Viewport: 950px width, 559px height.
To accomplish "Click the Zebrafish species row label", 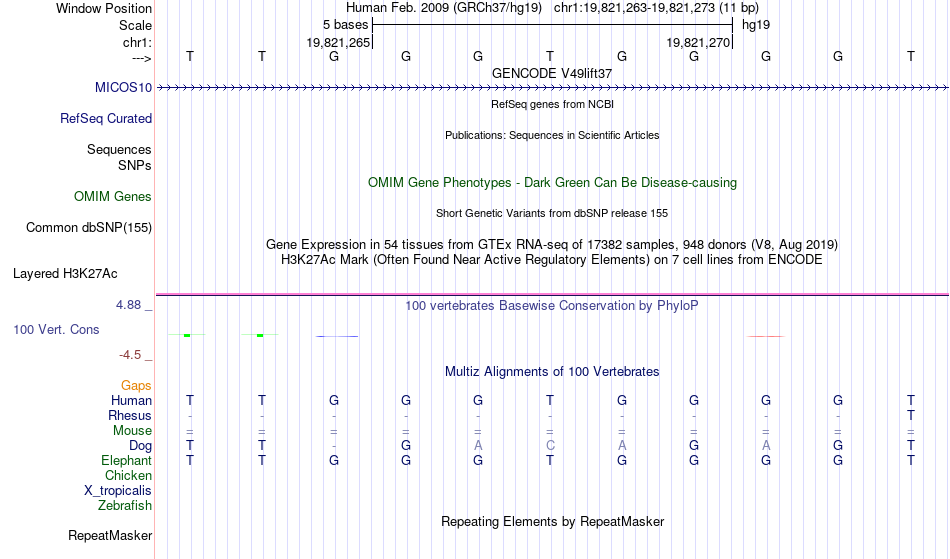I will (x=125, y=505).
